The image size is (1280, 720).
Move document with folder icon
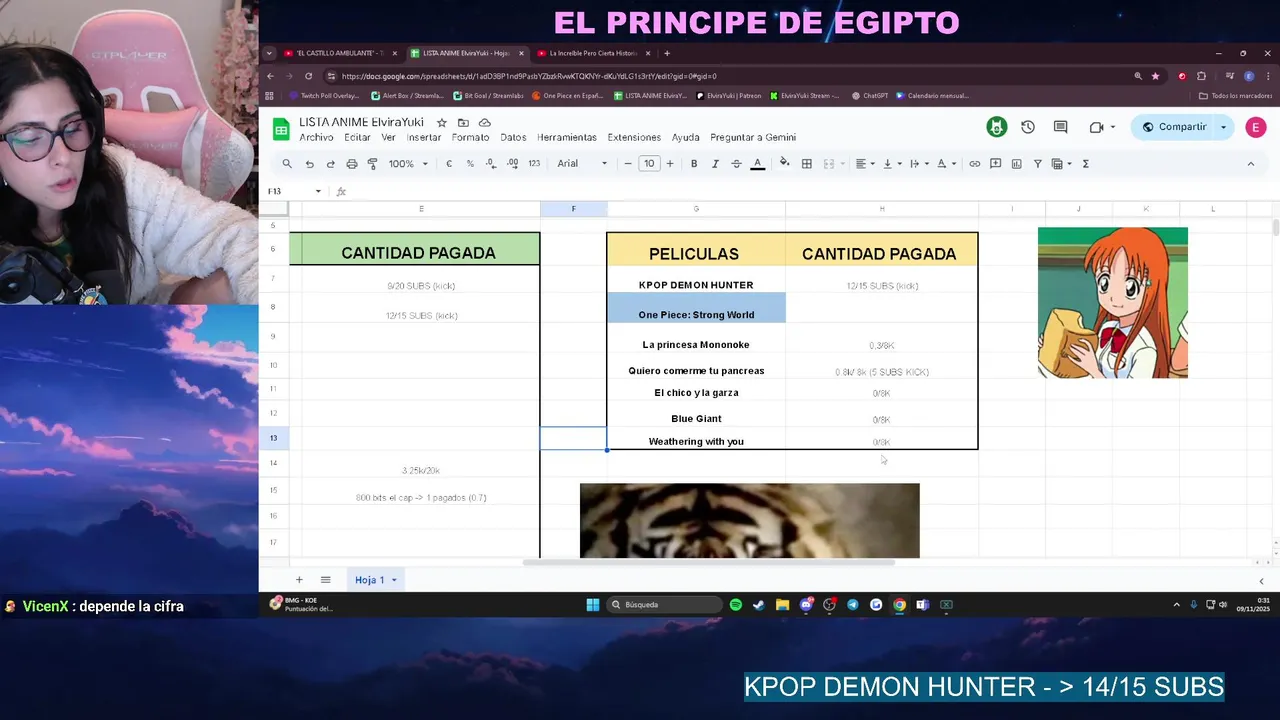pos(463,122)
